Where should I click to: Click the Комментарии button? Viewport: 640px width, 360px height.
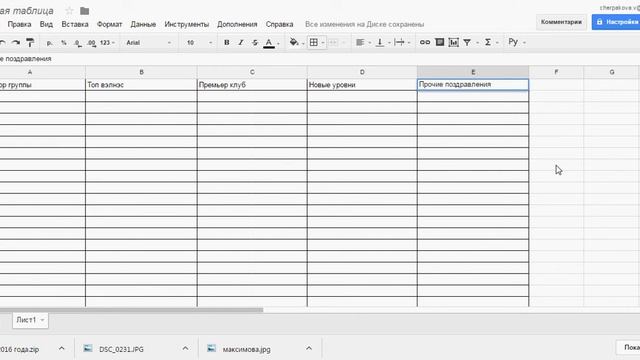pyautogui.click(x=561, y=22)
